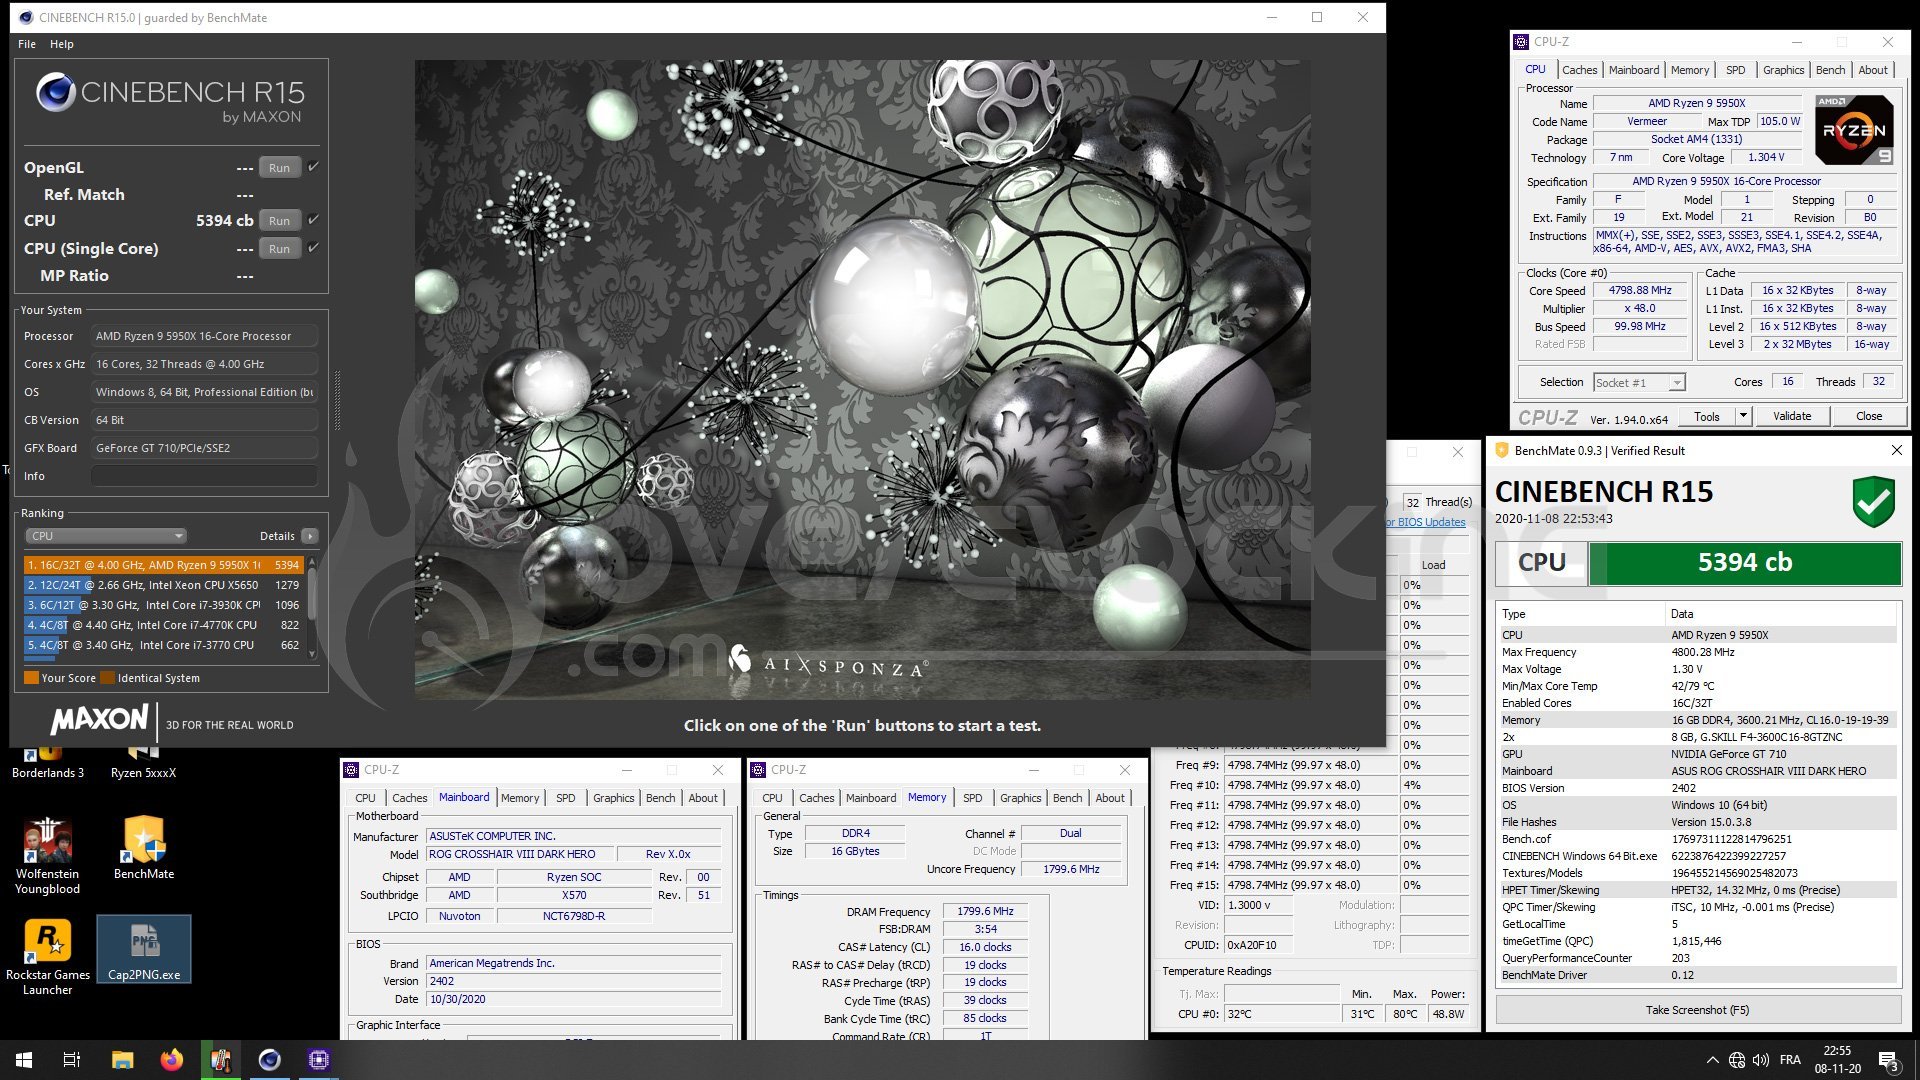Run the CPU benchmark
Screen dimensions: 1920x1080
[x=279, y=221]
